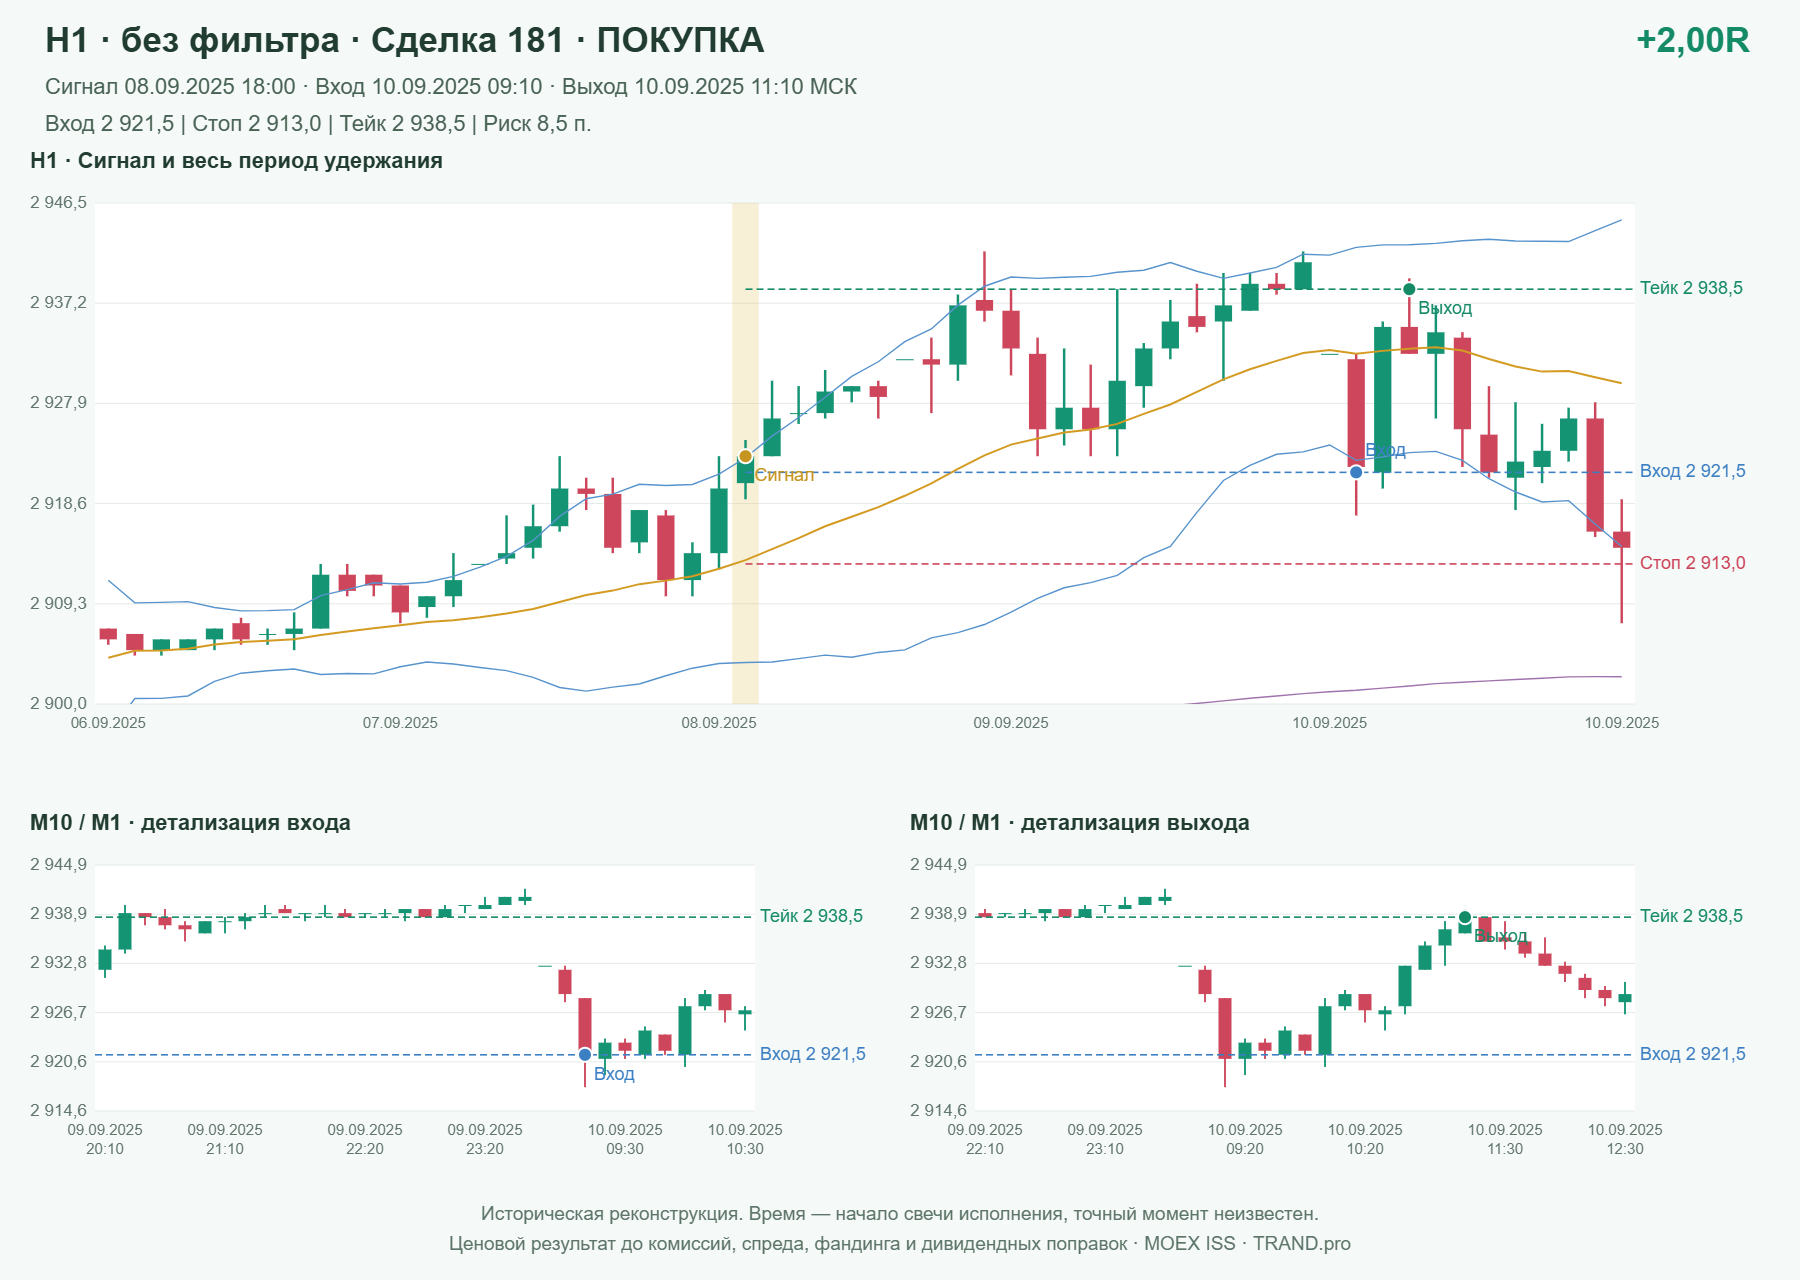Select the green exit dot in exit detail chart
The height and width of the screenshot is (1280, 1800).
1465,917
